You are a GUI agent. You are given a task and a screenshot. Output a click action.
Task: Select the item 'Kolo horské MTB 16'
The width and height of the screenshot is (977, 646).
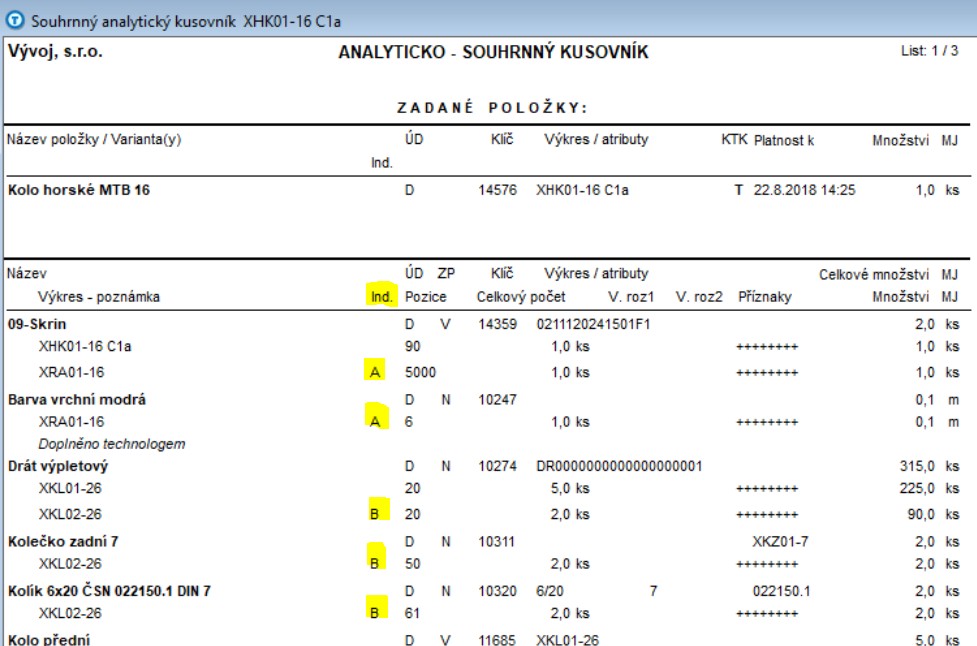pos(79,190)
